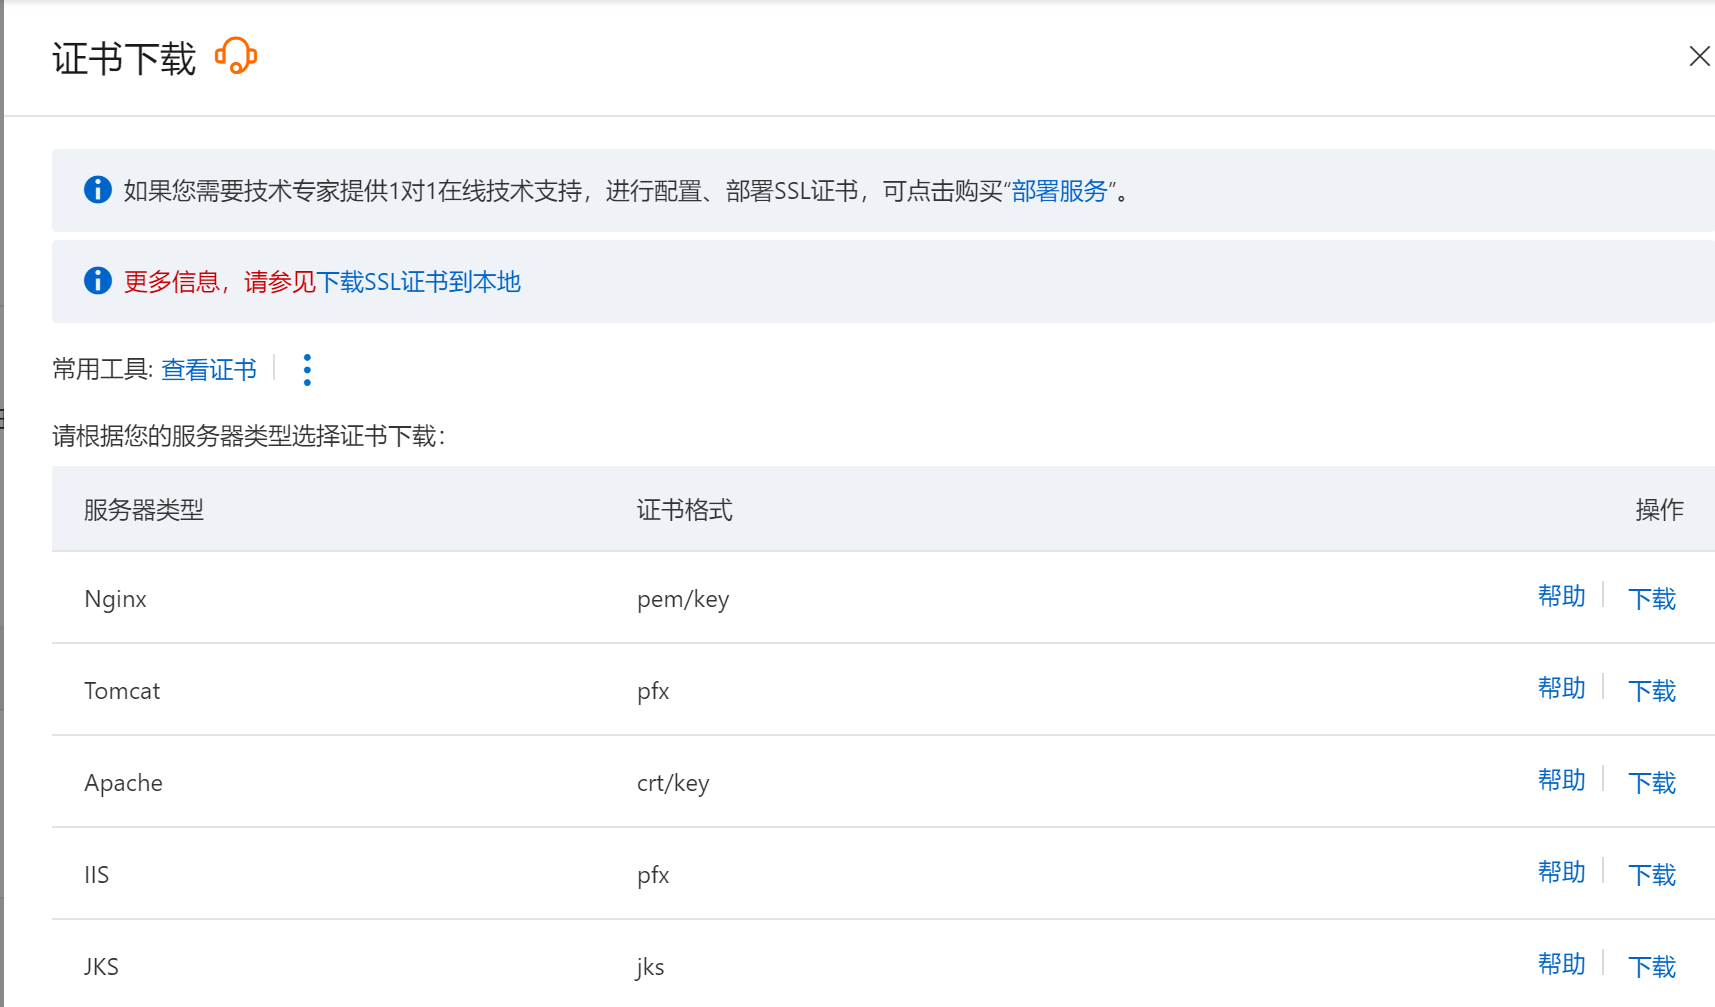
Task: Click the red 更多信息，请参见 text
Action: 219,282
